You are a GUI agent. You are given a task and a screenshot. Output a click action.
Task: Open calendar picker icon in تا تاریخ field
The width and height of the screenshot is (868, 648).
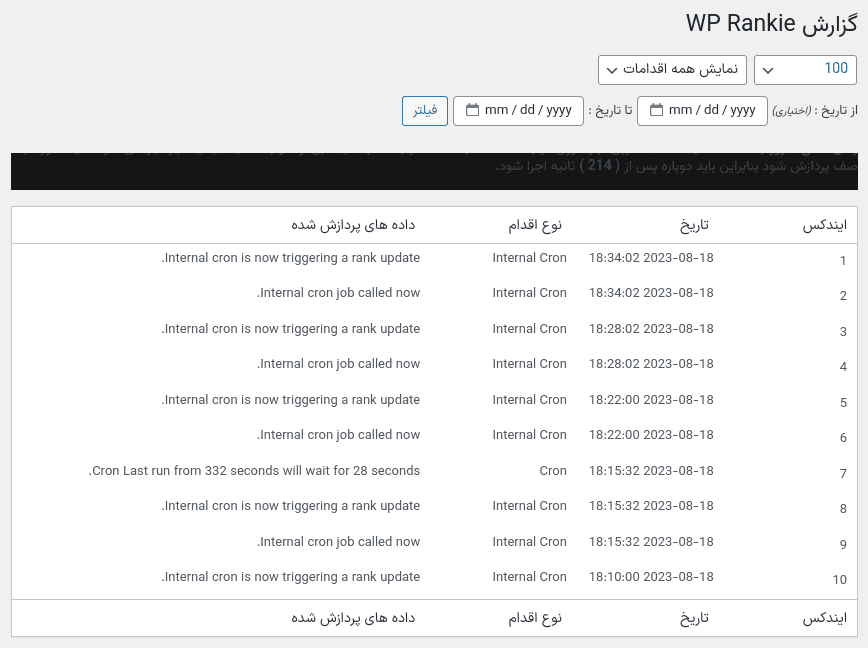point(472,110)
